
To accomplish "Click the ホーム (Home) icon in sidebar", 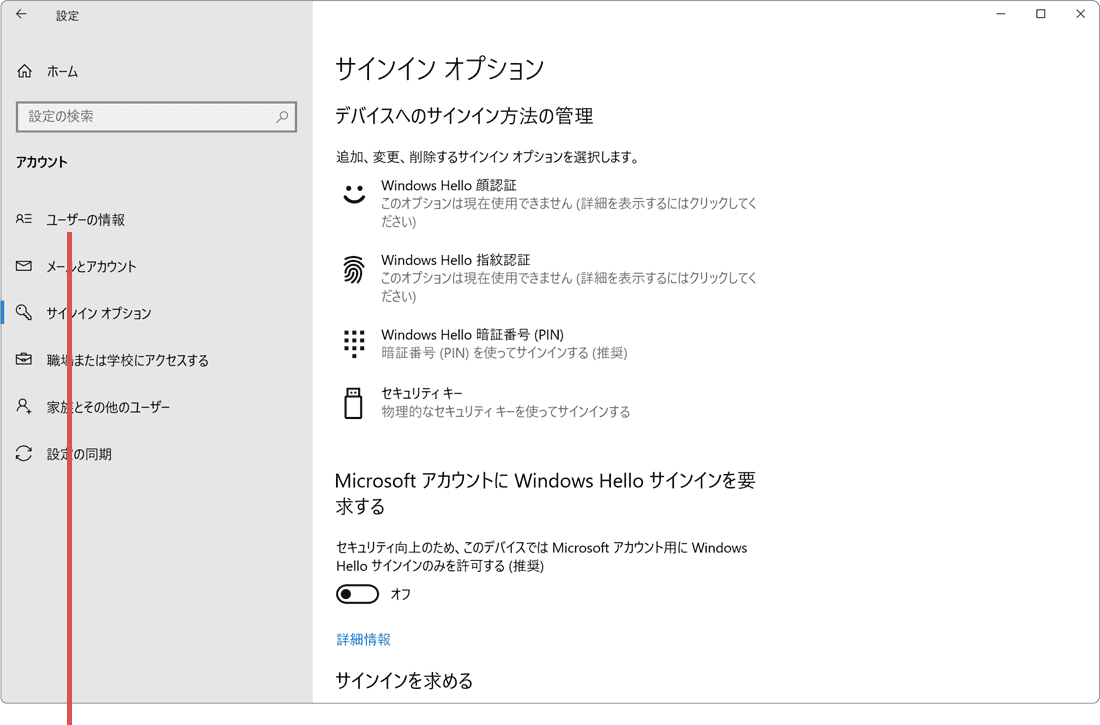I will click(x=22, y=71).
